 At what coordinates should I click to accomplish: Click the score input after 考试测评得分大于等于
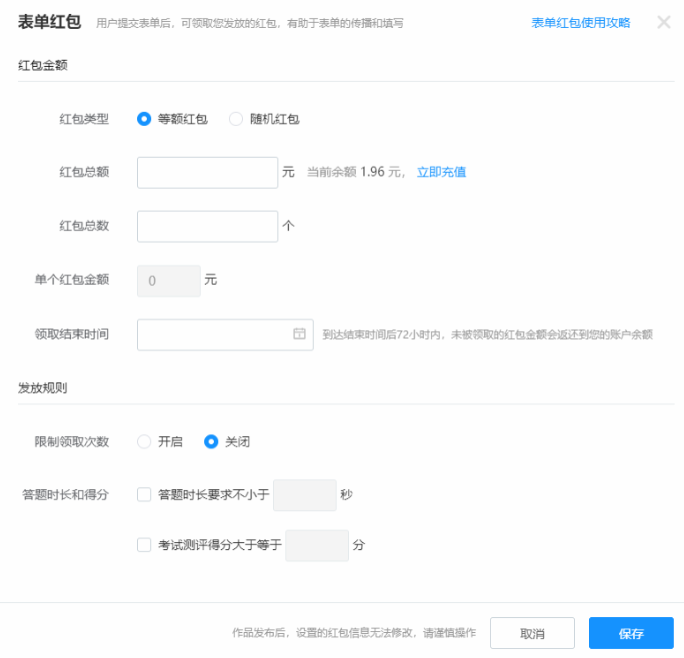pyautogui.click(x=317, y=545)
